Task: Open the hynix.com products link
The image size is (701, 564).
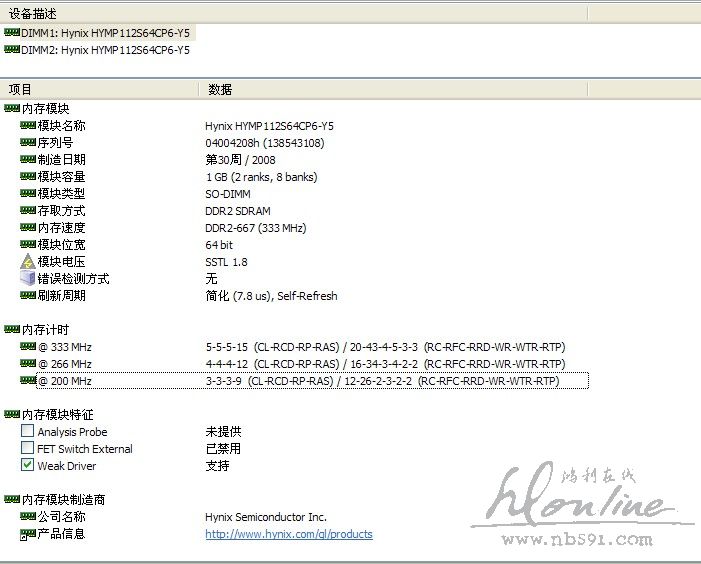Action: (x=289, y=534)
